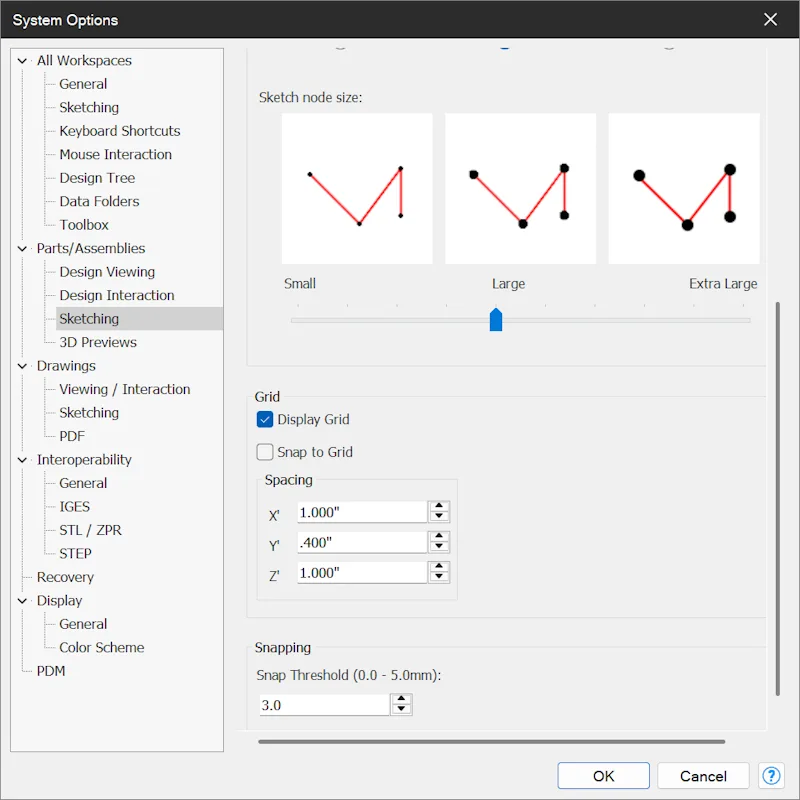Open 3D Previews settings
The image size is (800, 800).
(98, 342)
